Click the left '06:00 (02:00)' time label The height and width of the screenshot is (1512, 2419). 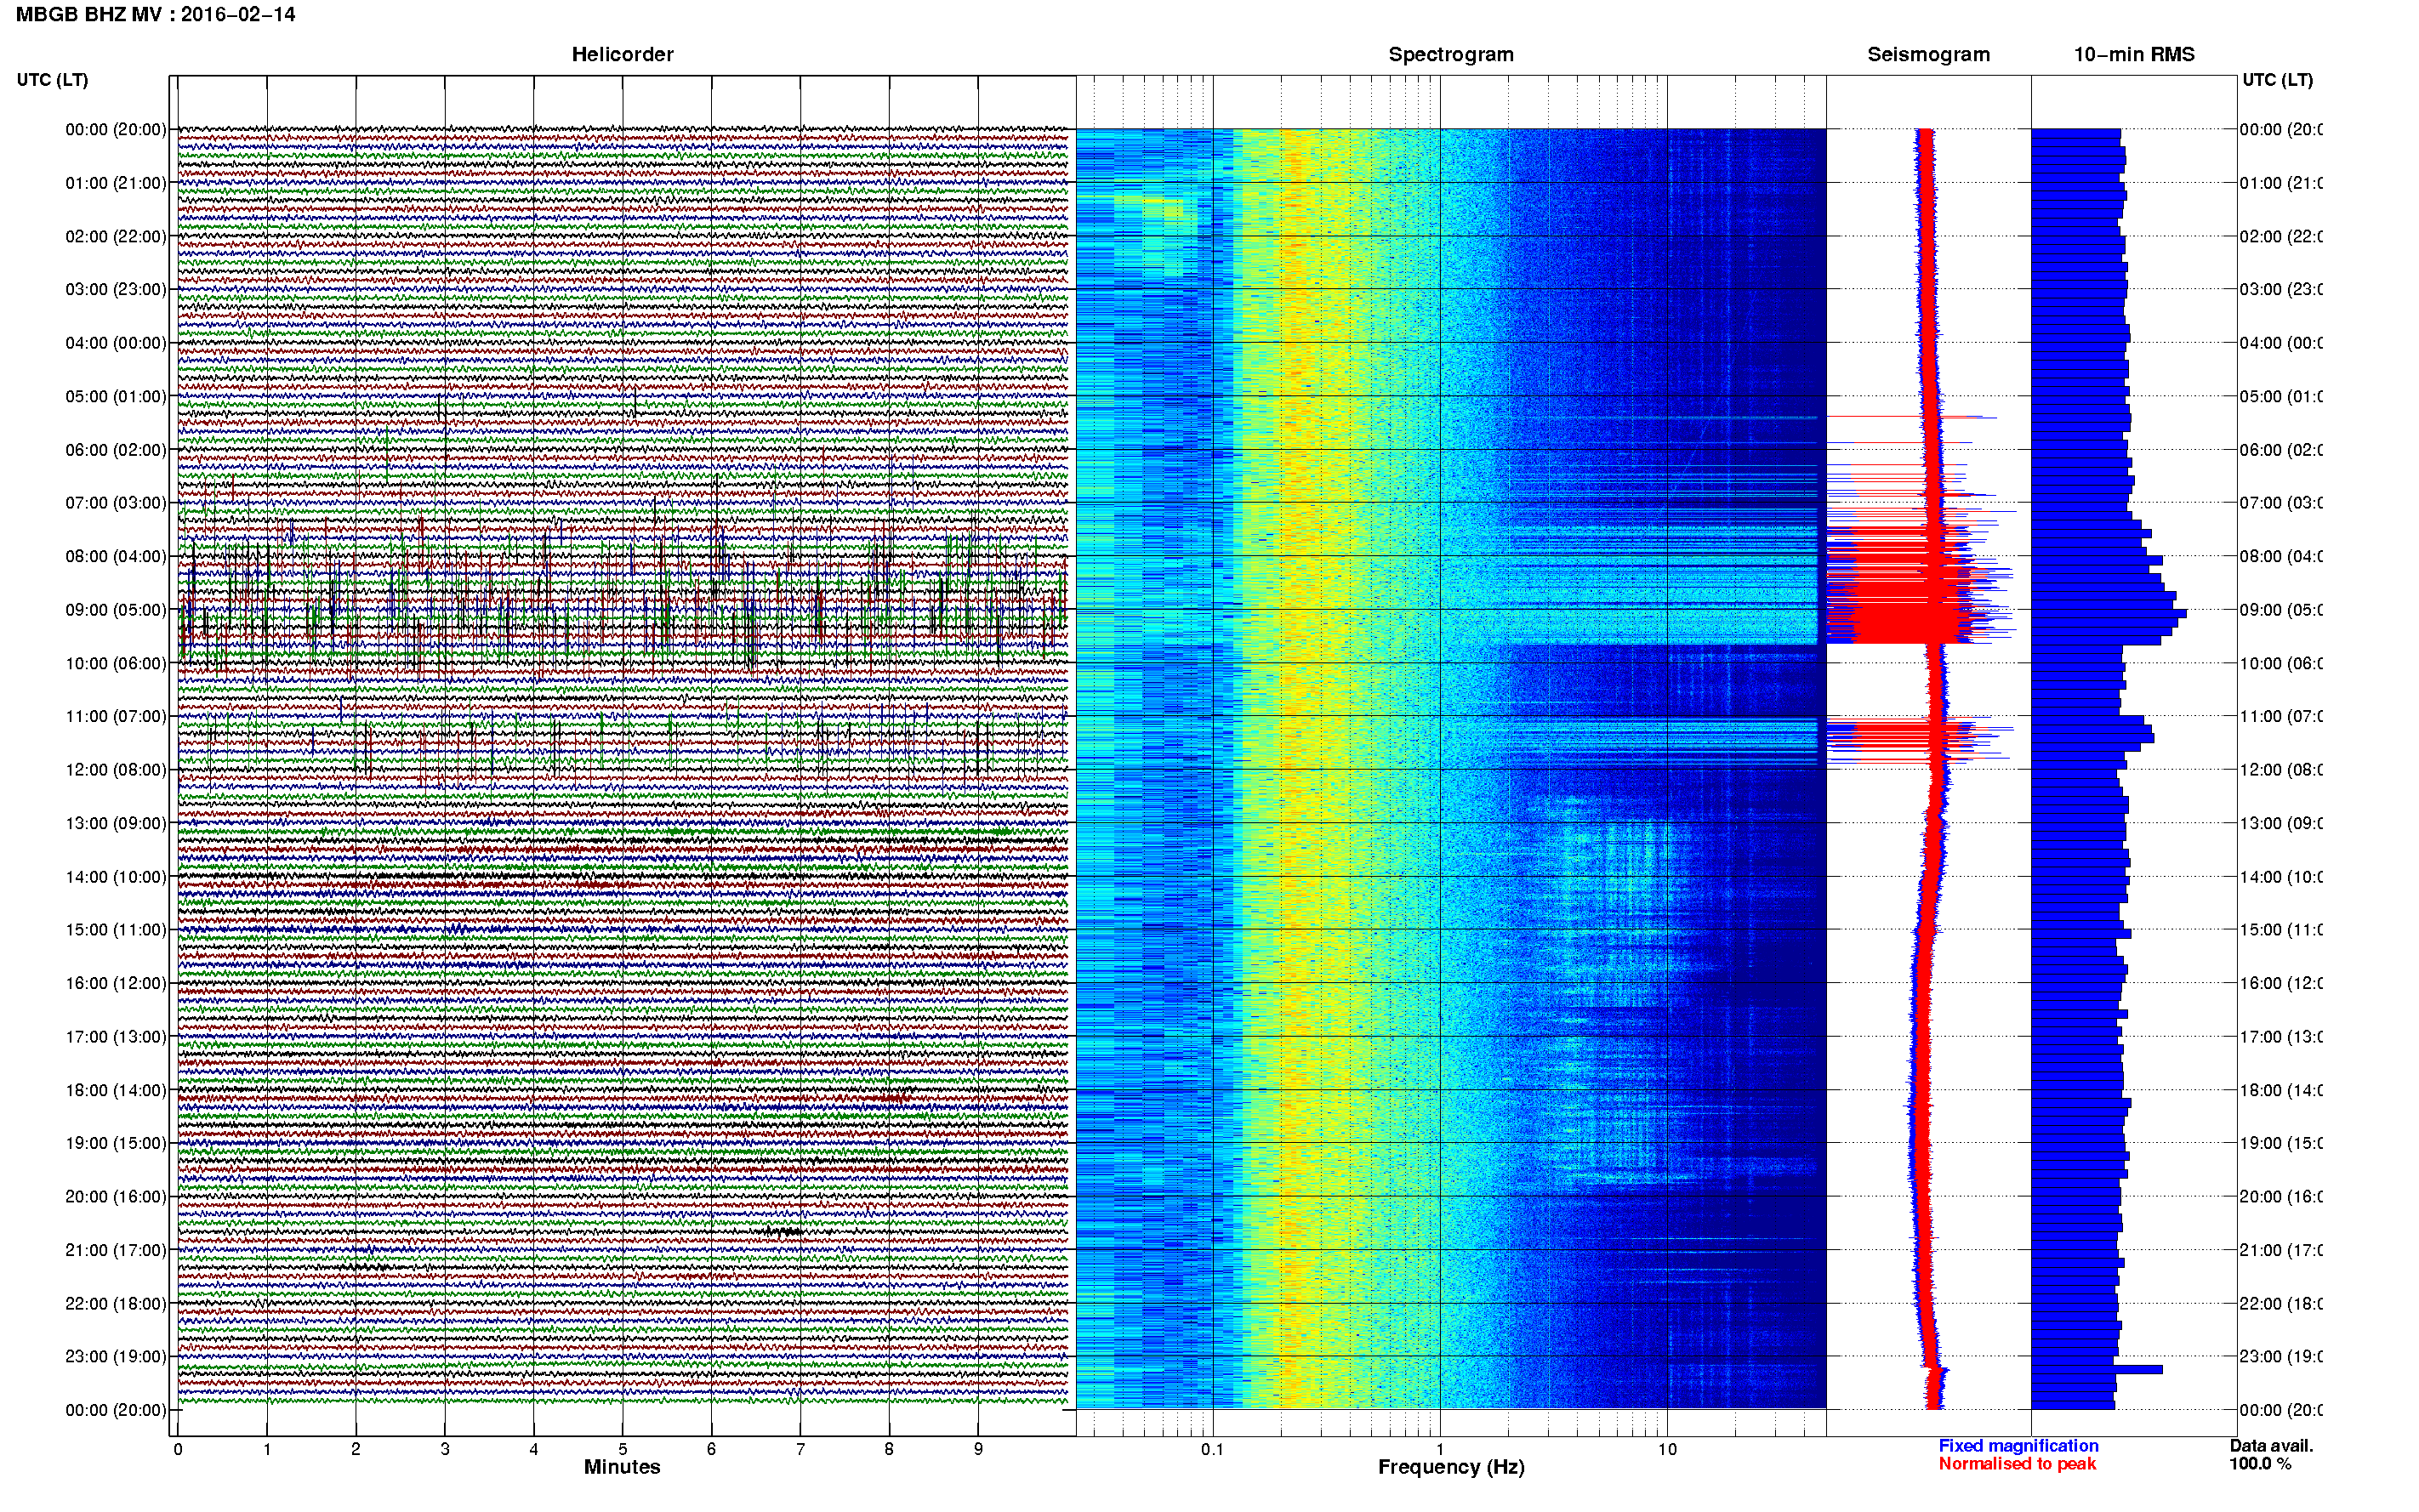point(116,450)
